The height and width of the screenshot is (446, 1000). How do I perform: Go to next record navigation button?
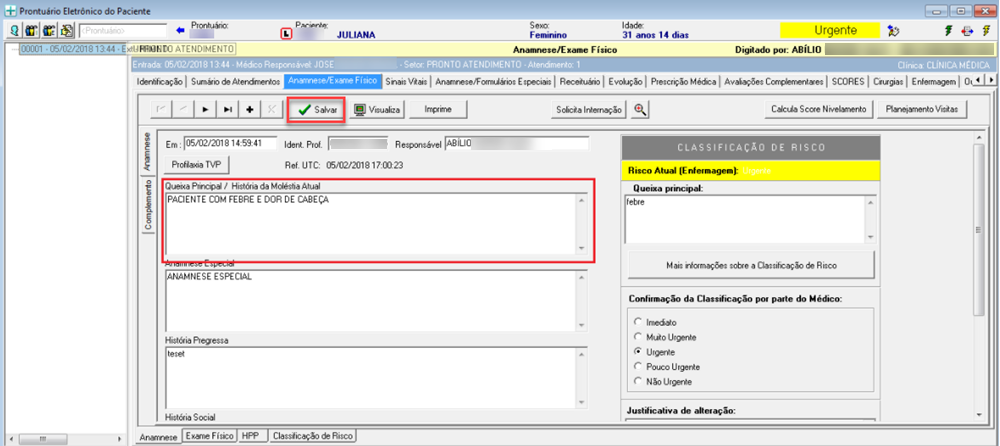[205, 109]
